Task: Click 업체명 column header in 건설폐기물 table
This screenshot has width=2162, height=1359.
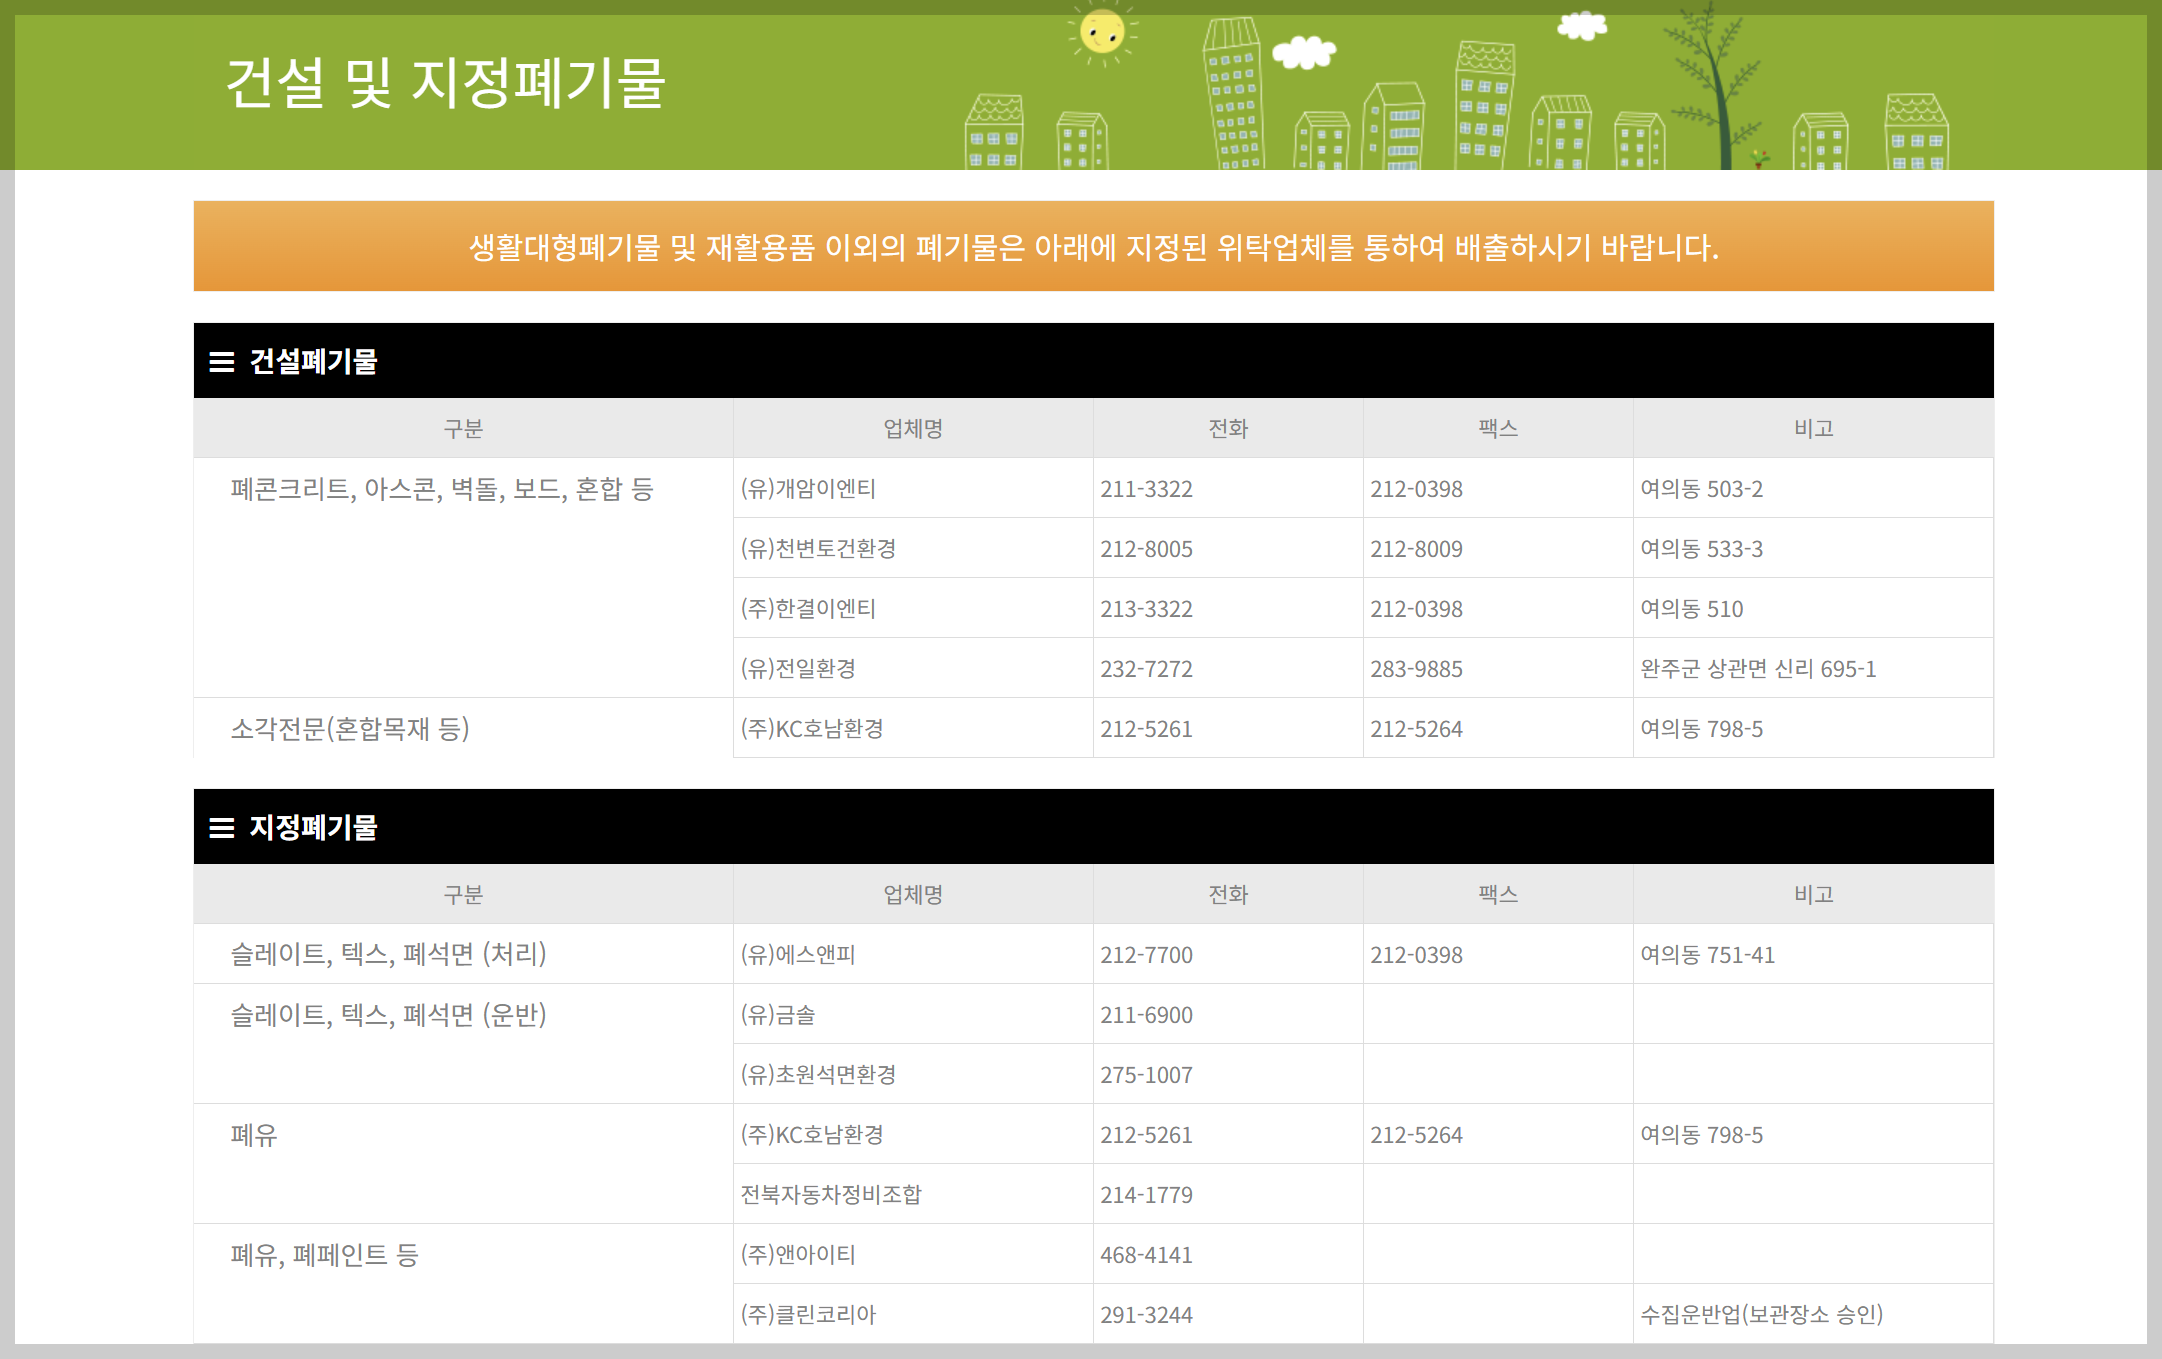Action: tap(912, 429)
